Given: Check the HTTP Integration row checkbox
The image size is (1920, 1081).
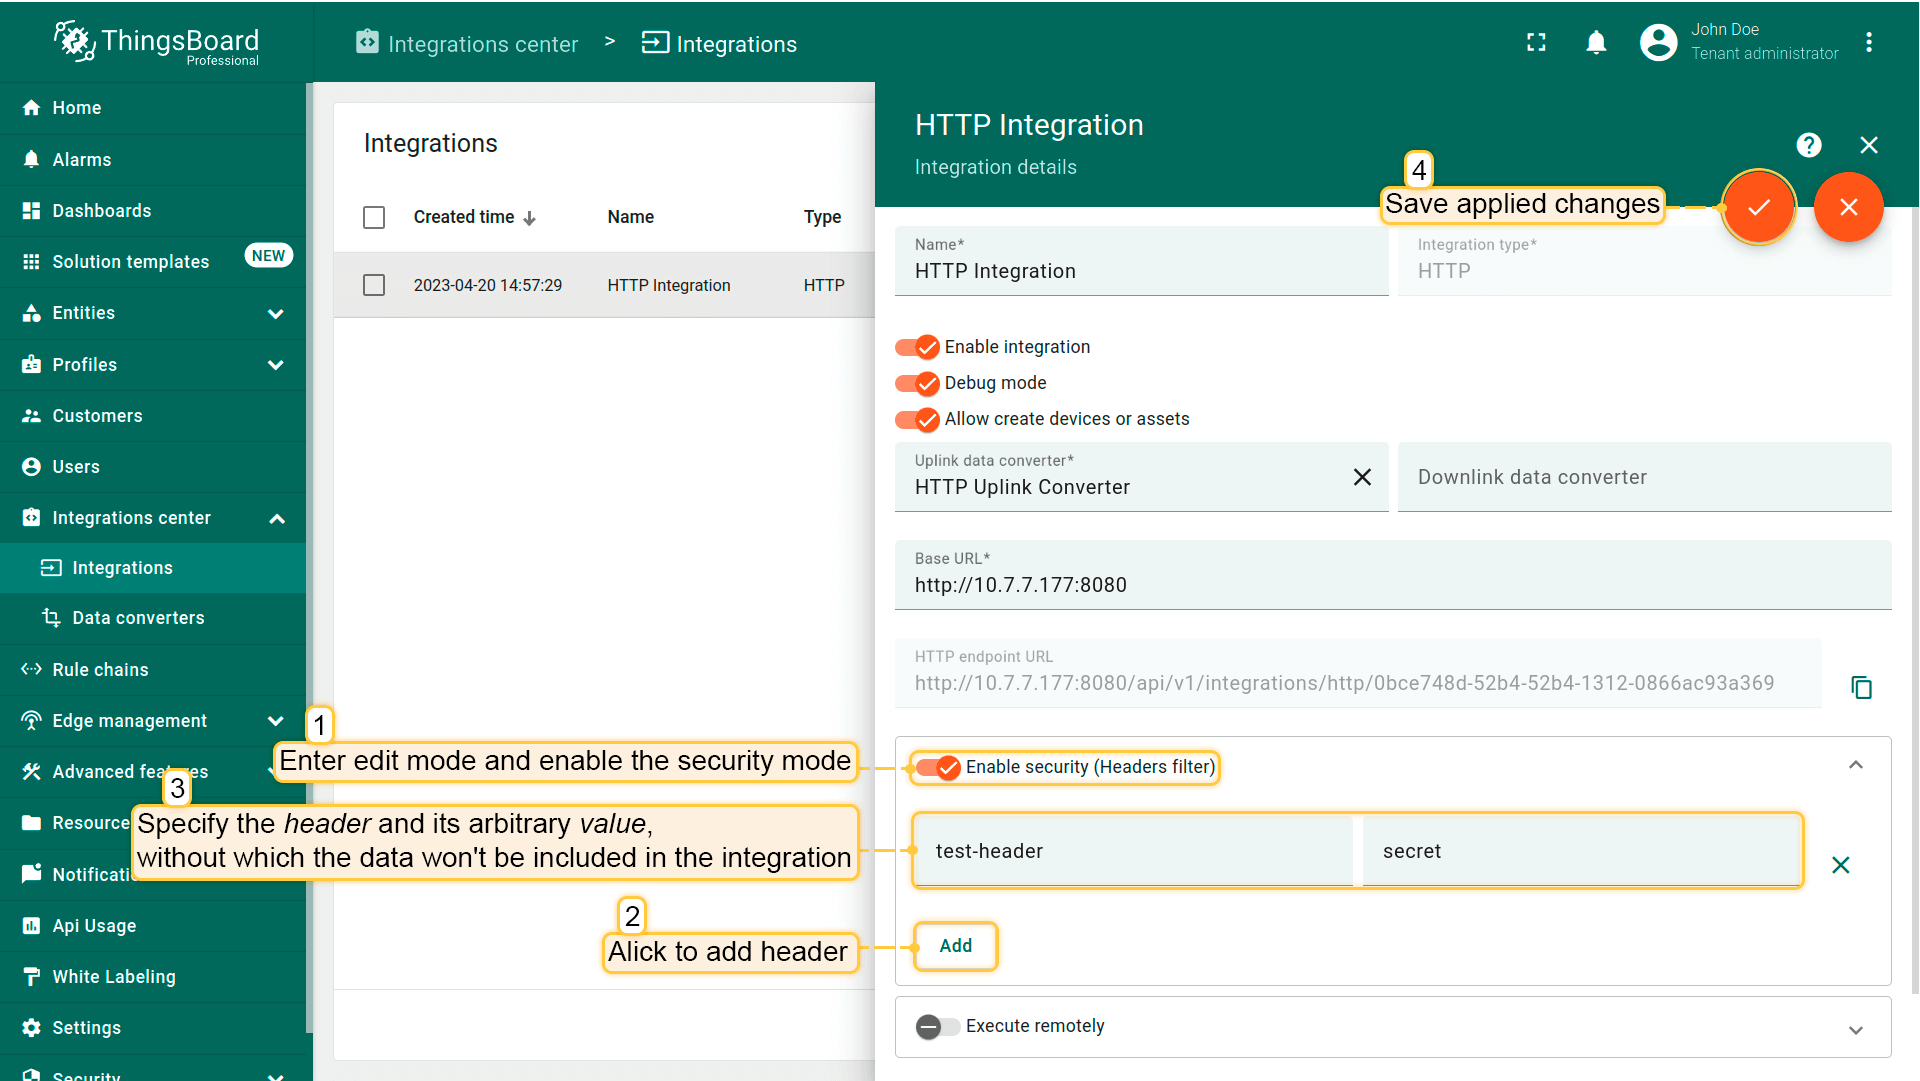Looking at the screenshot, I should pyautogui.click(x=374, y=285).
